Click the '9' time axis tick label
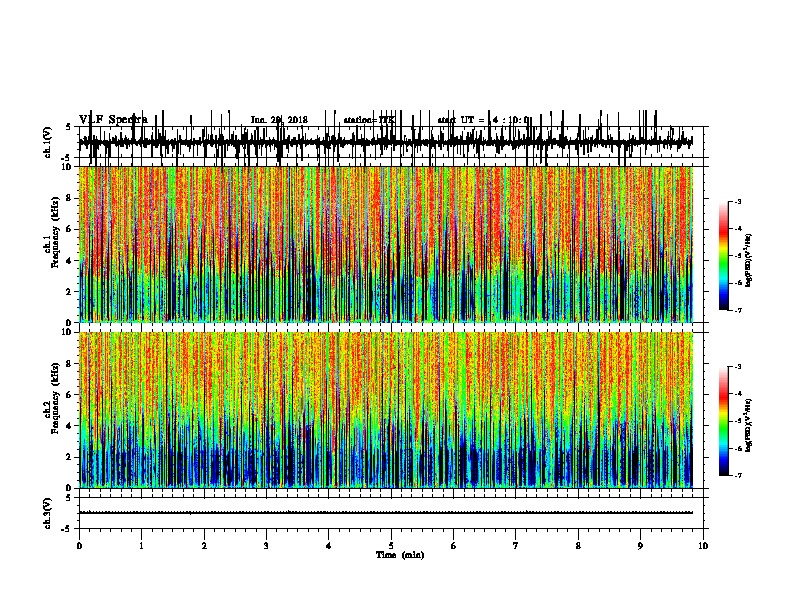Screen dimensions: 792x612 coord(640,546)
